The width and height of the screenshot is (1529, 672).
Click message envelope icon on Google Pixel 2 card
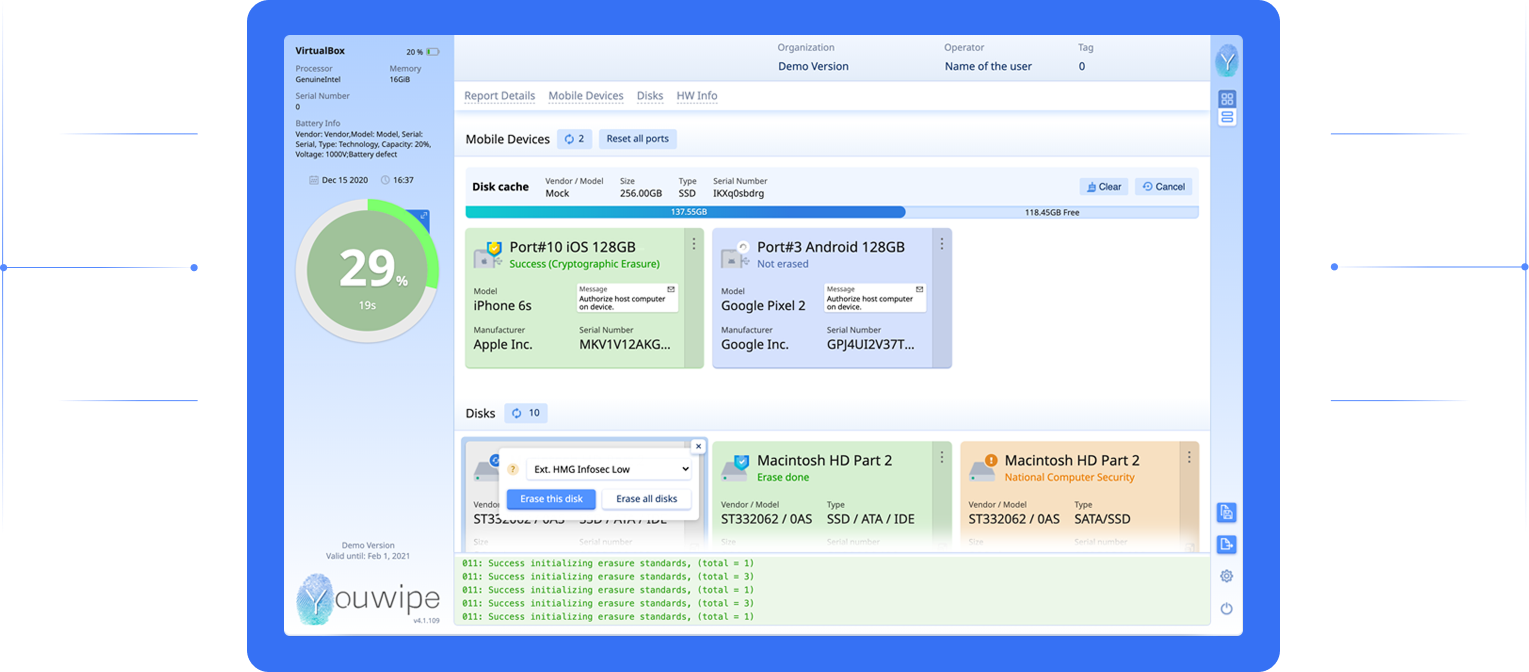tap(919, 289)
